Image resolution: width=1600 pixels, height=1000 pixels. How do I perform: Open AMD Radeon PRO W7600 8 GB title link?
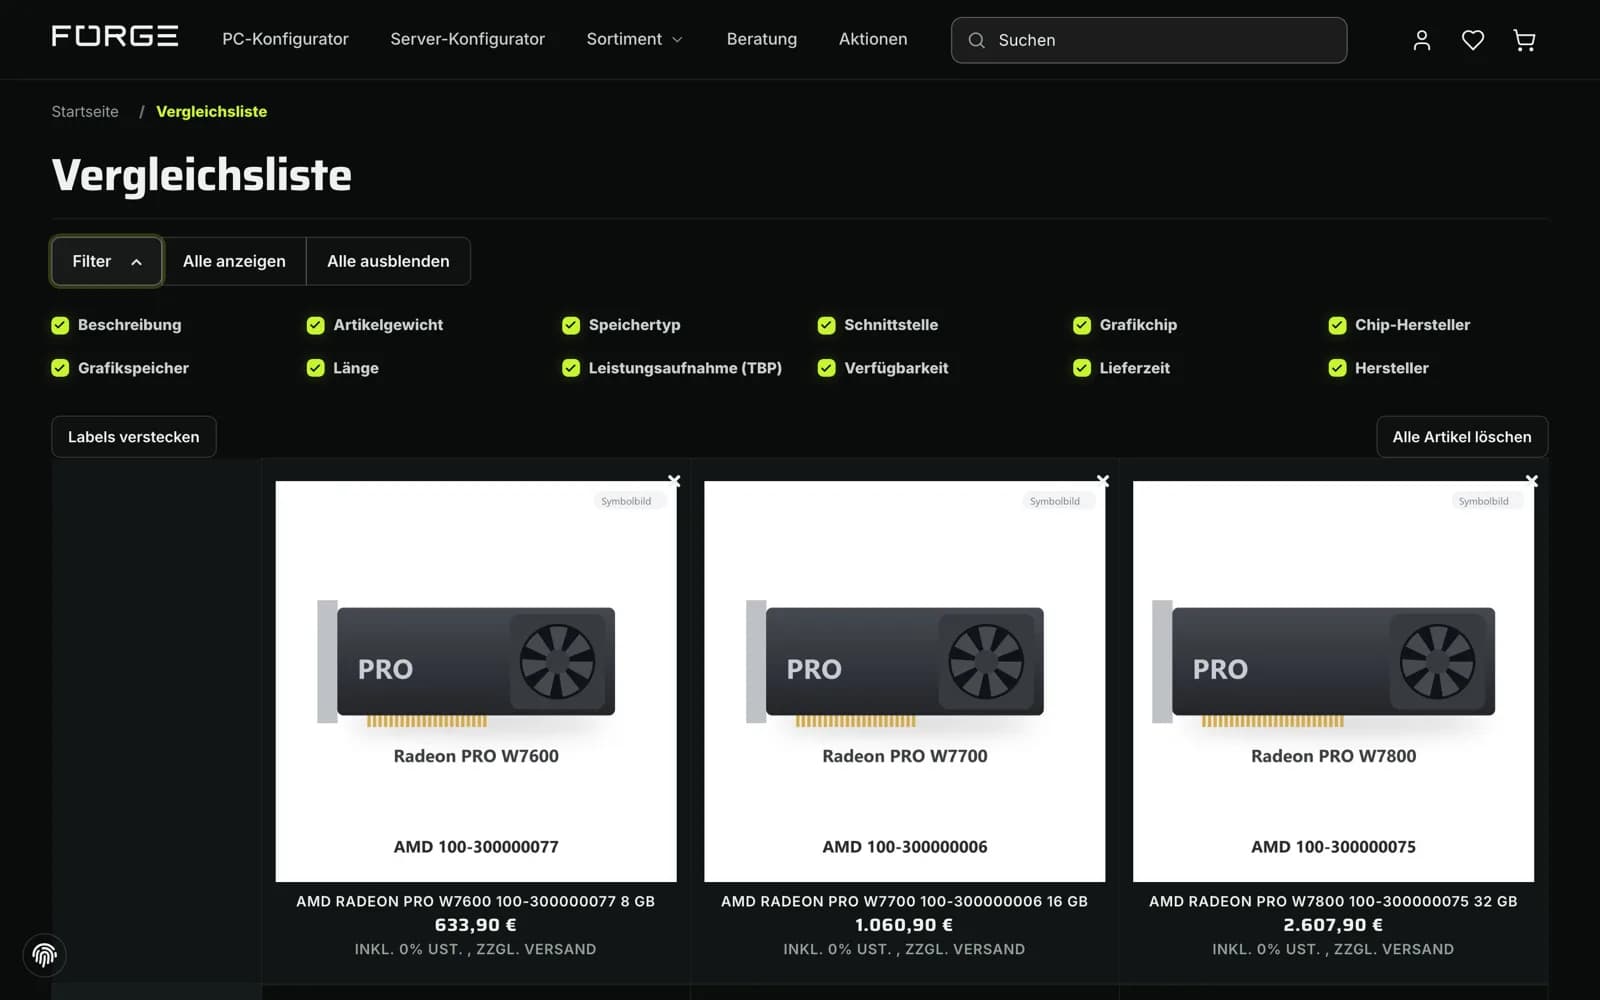[x=476, y=901]
